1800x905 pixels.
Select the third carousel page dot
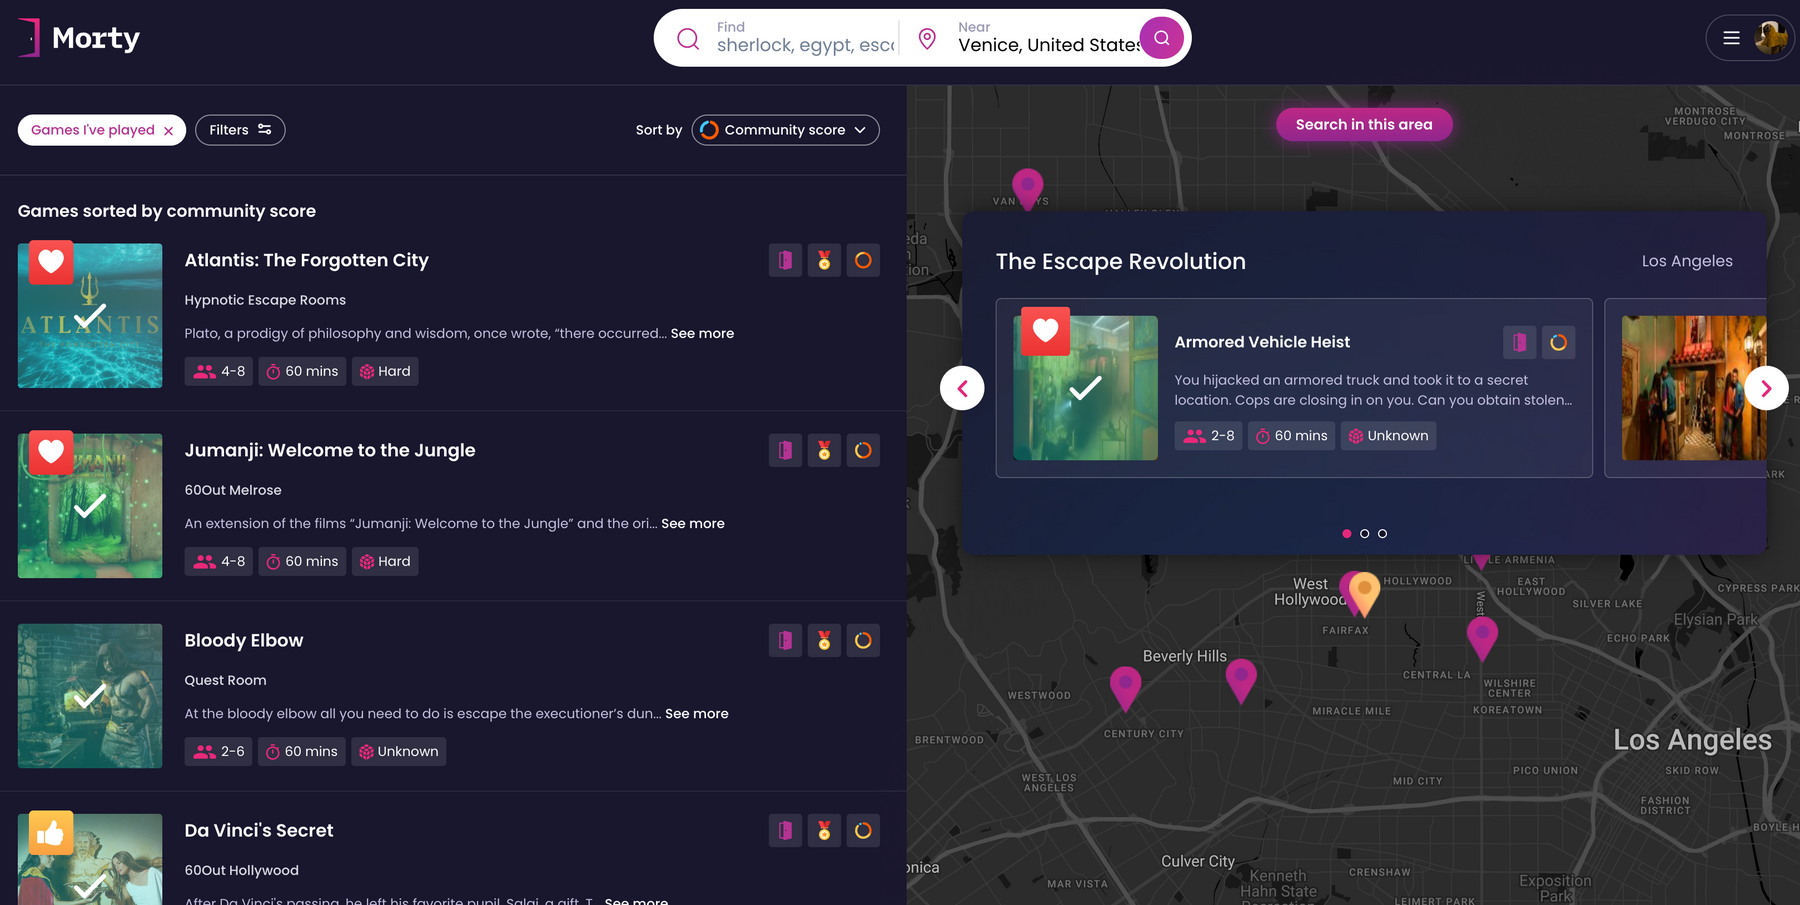tap(1382, 533)
